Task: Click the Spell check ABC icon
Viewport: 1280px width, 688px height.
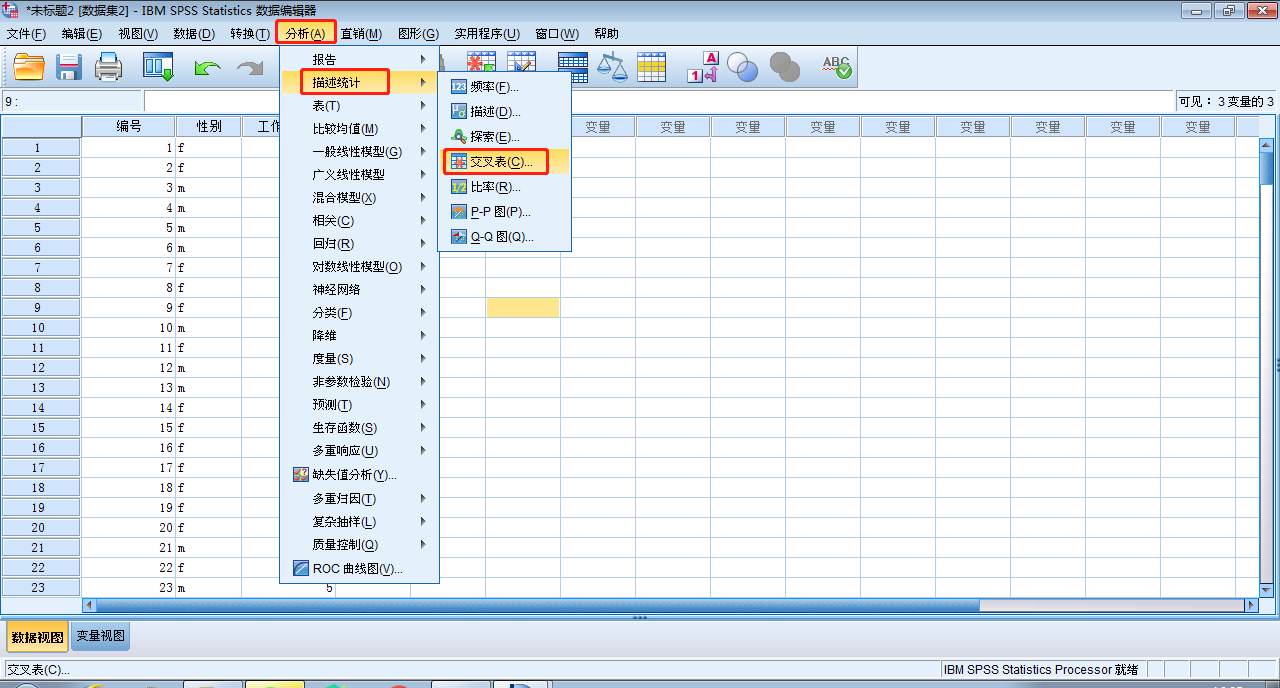Action: click(836, 68)
